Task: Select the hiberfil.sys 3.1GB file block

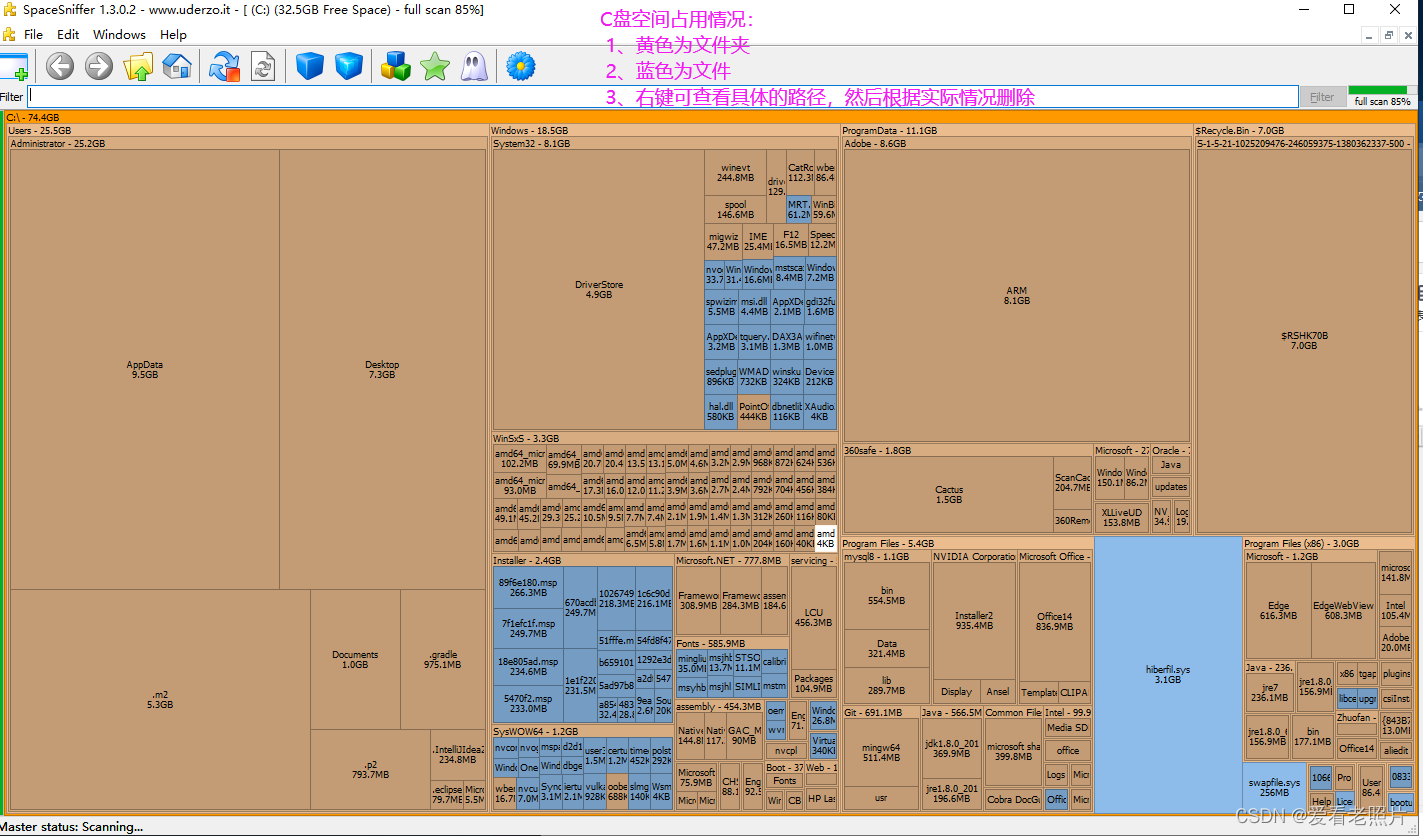Action: coord(1168,674)
